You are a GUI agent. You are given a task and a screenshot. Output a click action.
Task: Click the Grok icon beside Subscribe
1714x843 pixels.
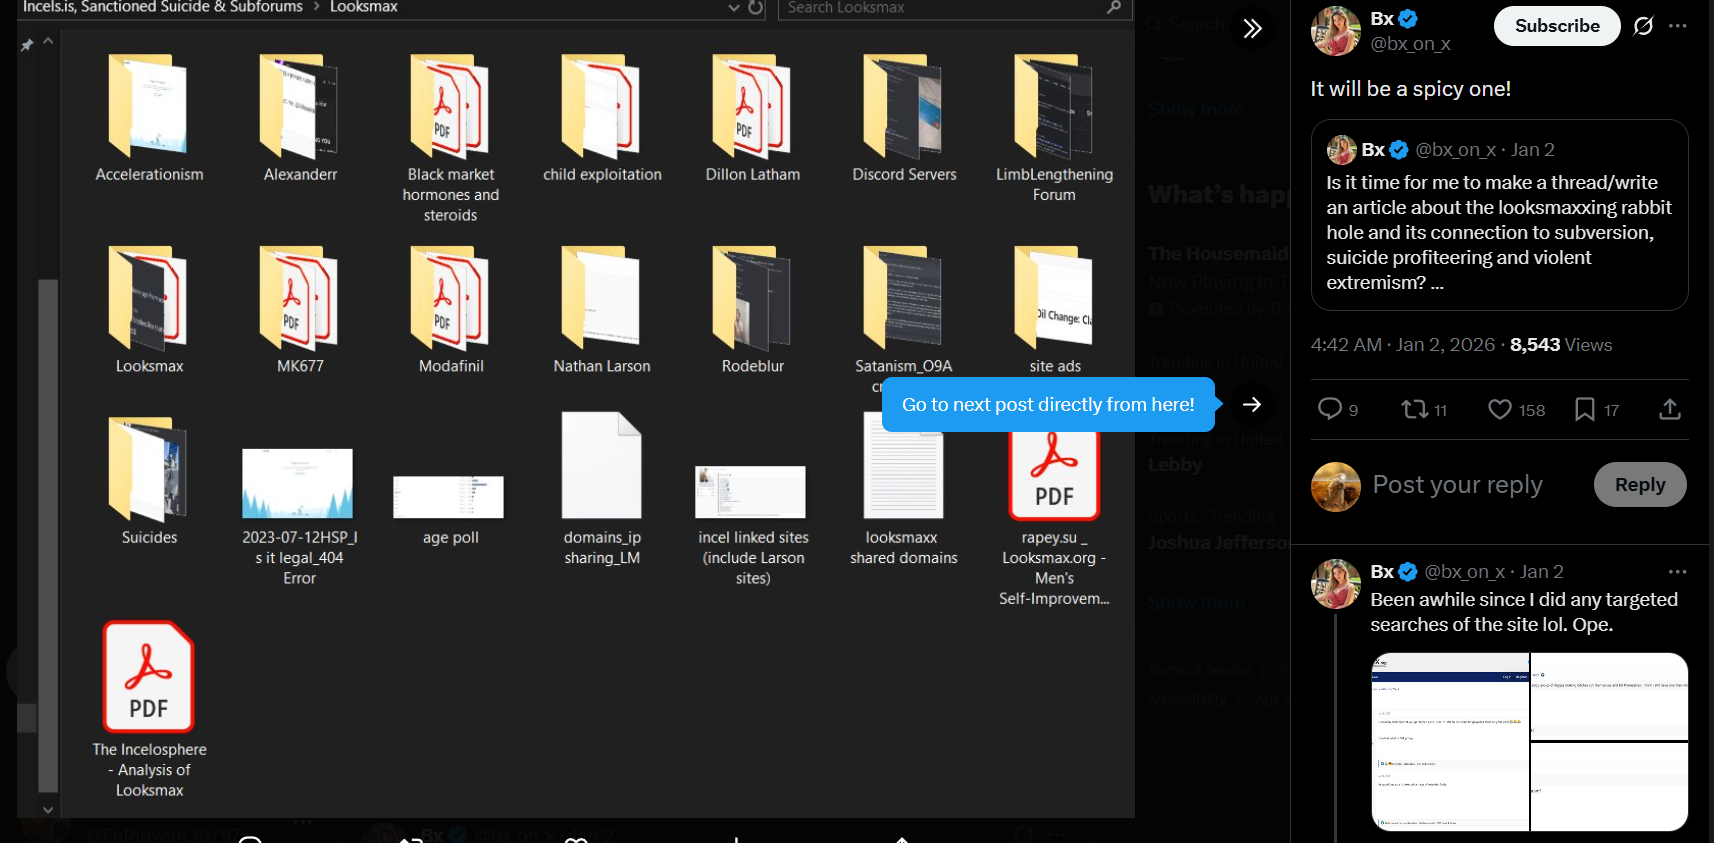coord(1643,26)
